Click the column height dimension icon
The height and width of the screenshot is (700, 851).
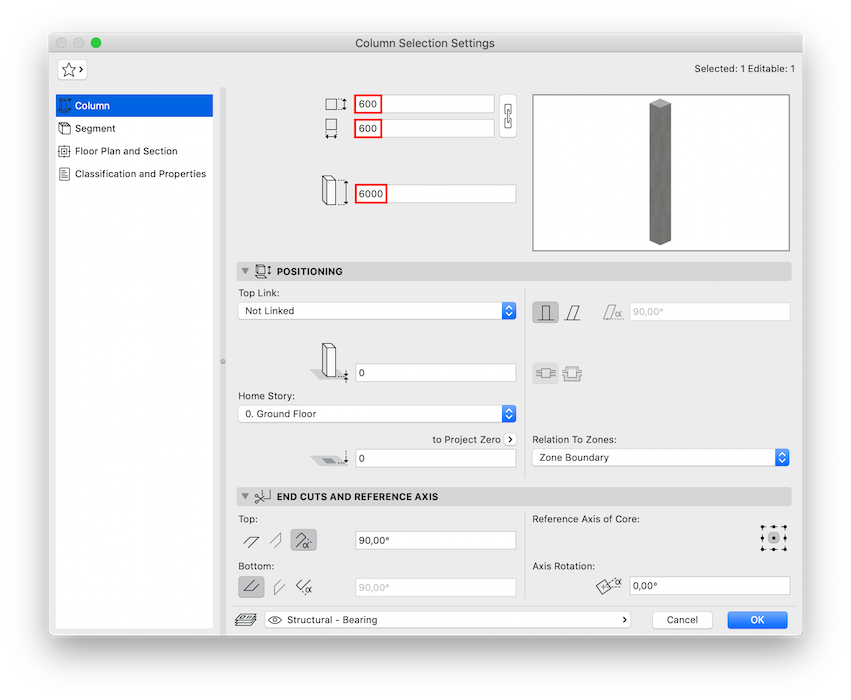[335, 190]
